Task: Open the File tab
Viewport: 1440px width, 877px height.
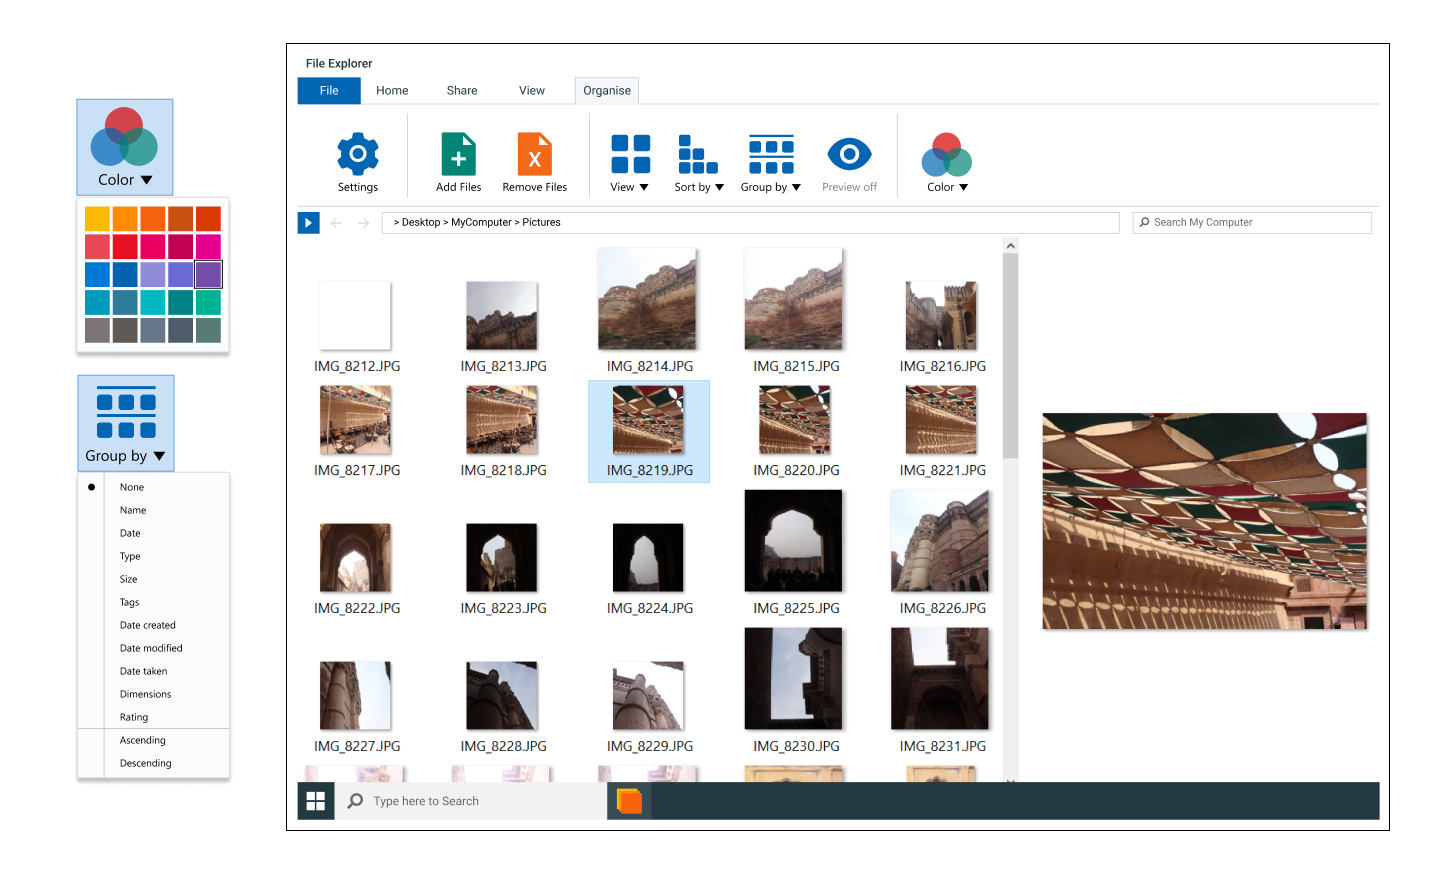Action: point(329,90)
